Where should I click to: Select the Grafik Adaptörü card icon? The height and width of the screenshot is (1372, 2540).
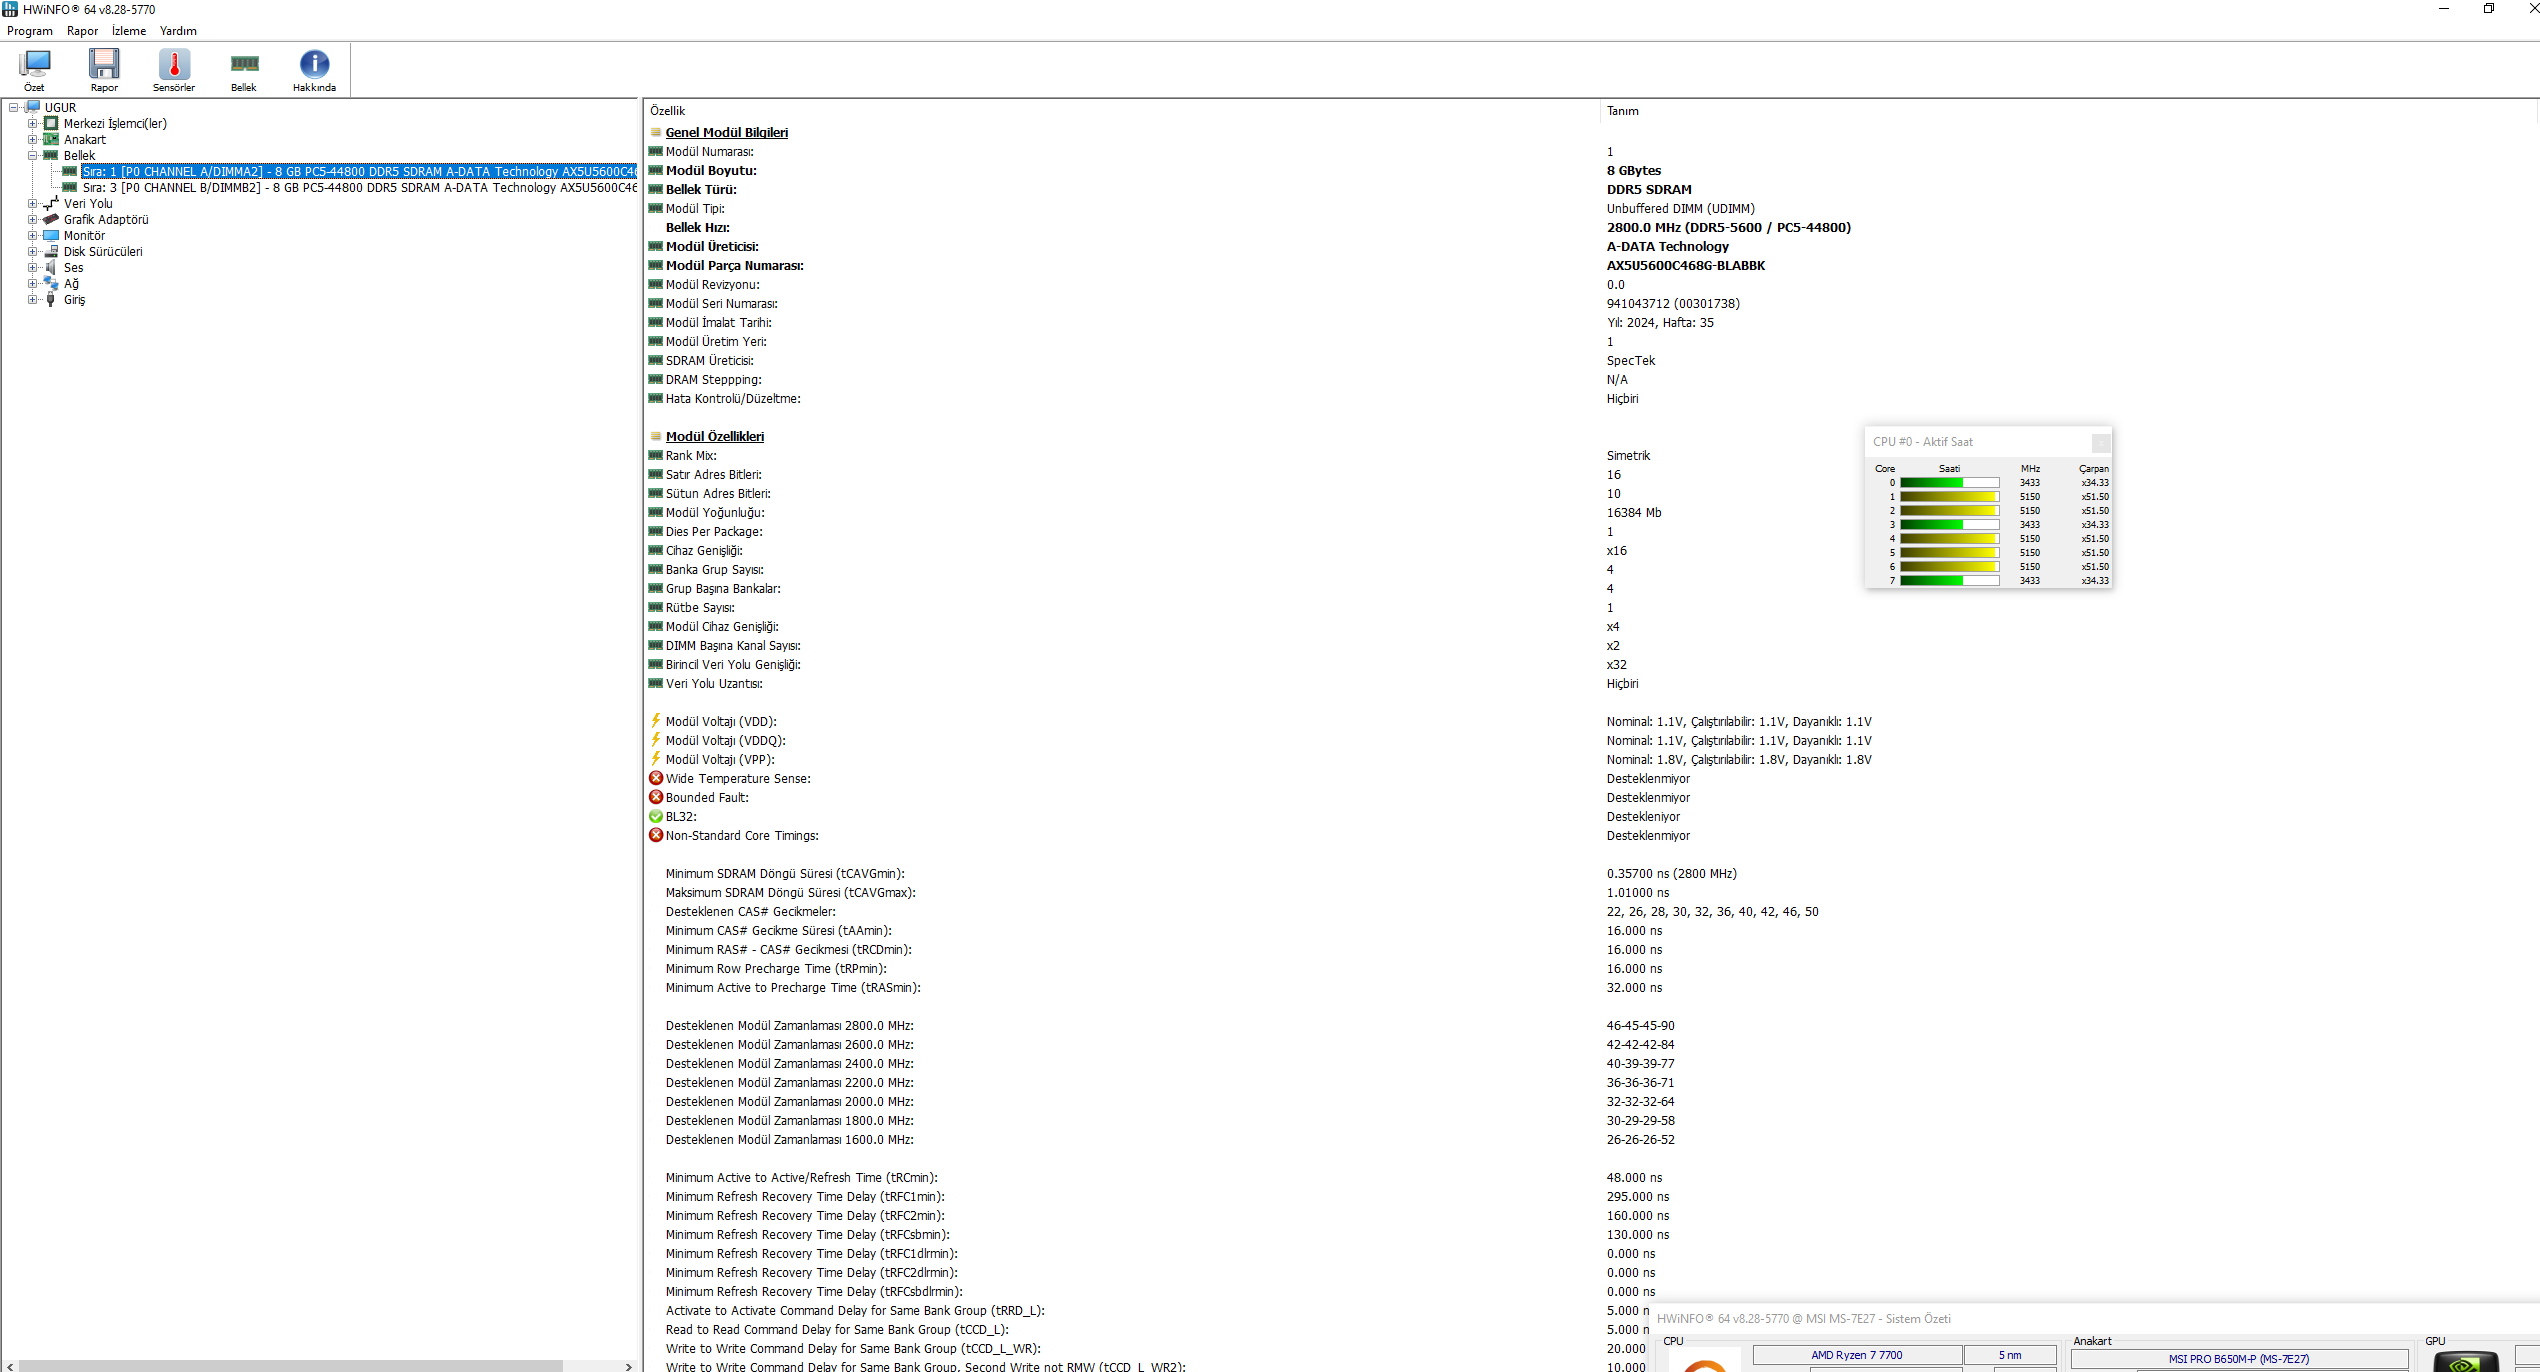click(51, 219)
